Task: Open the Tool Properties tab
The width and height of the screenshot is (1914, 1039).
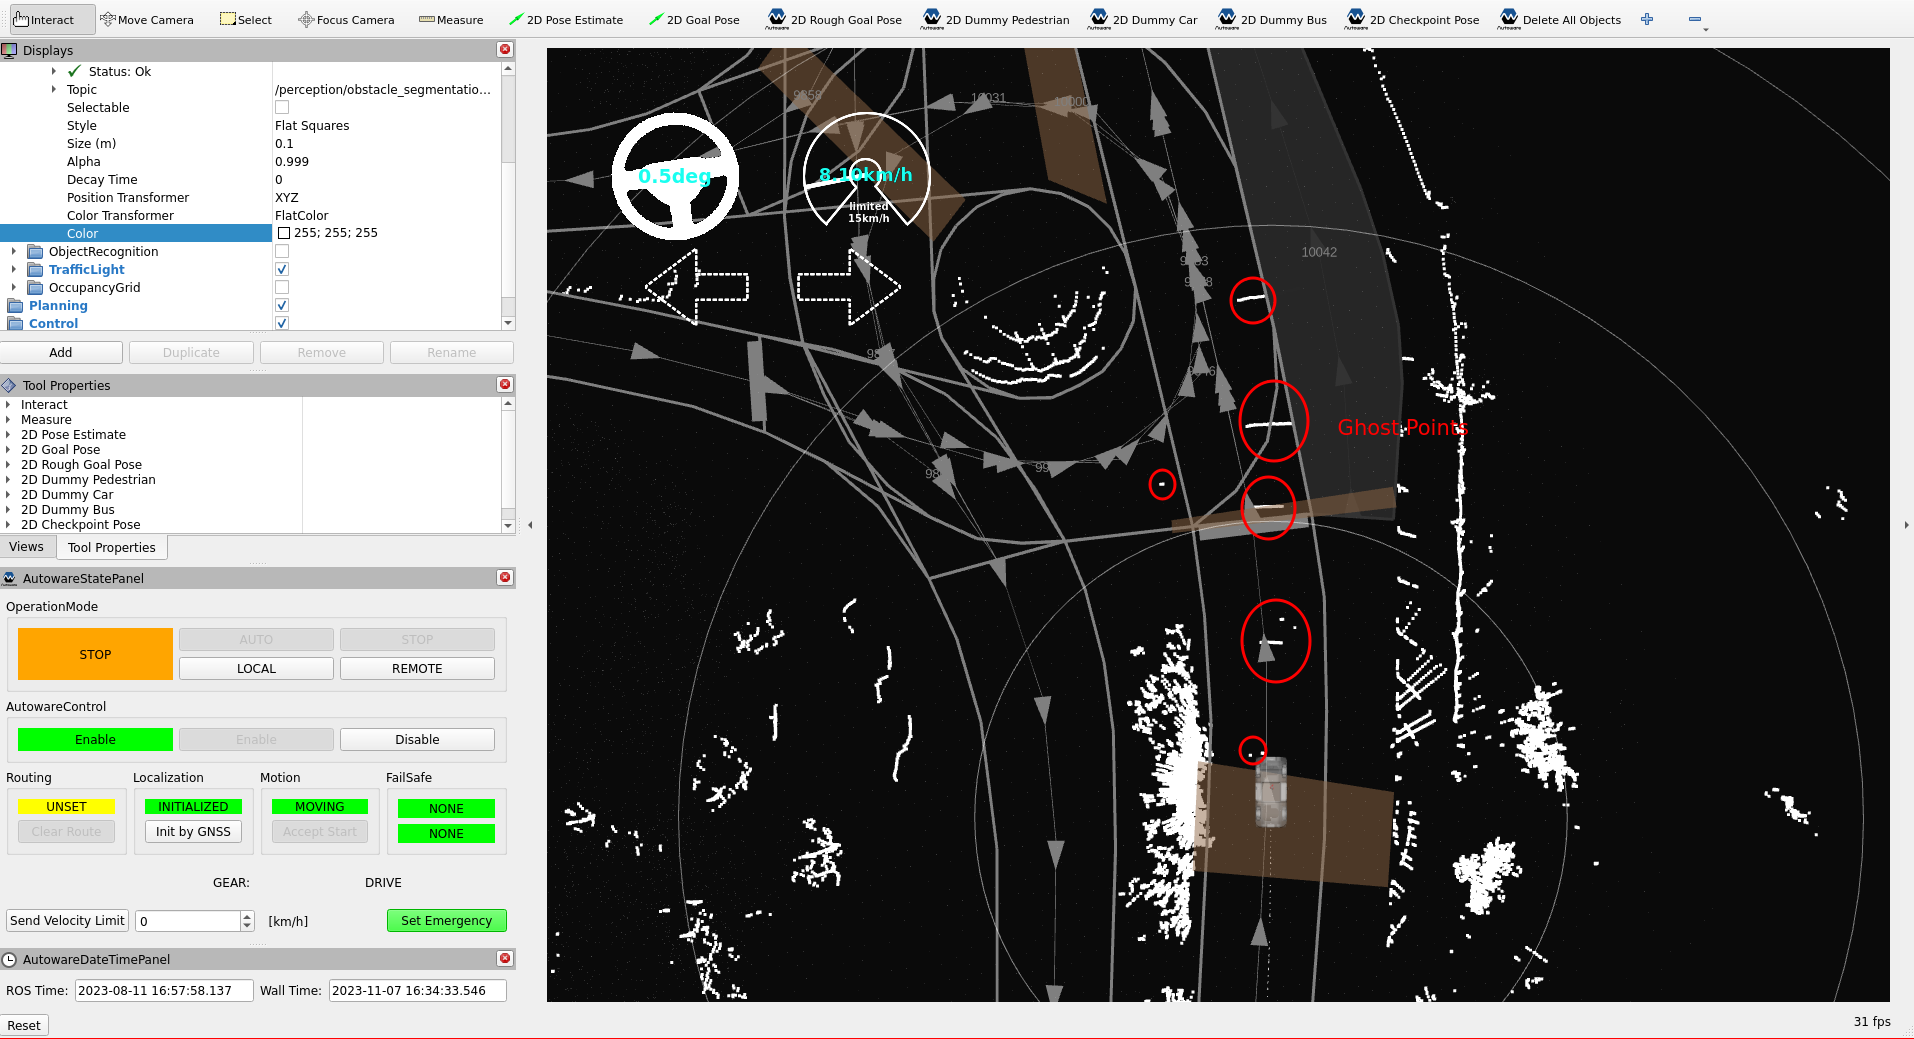Action: tap(112, 548)
